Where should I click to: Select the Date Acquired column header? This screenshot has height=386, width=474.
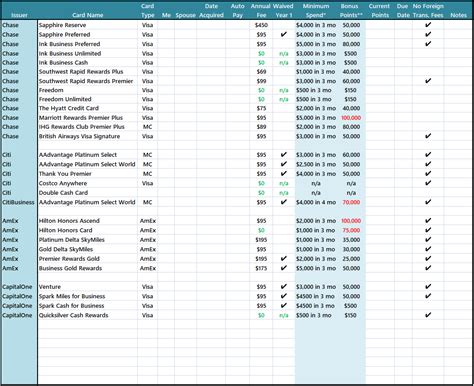[211, 11]
